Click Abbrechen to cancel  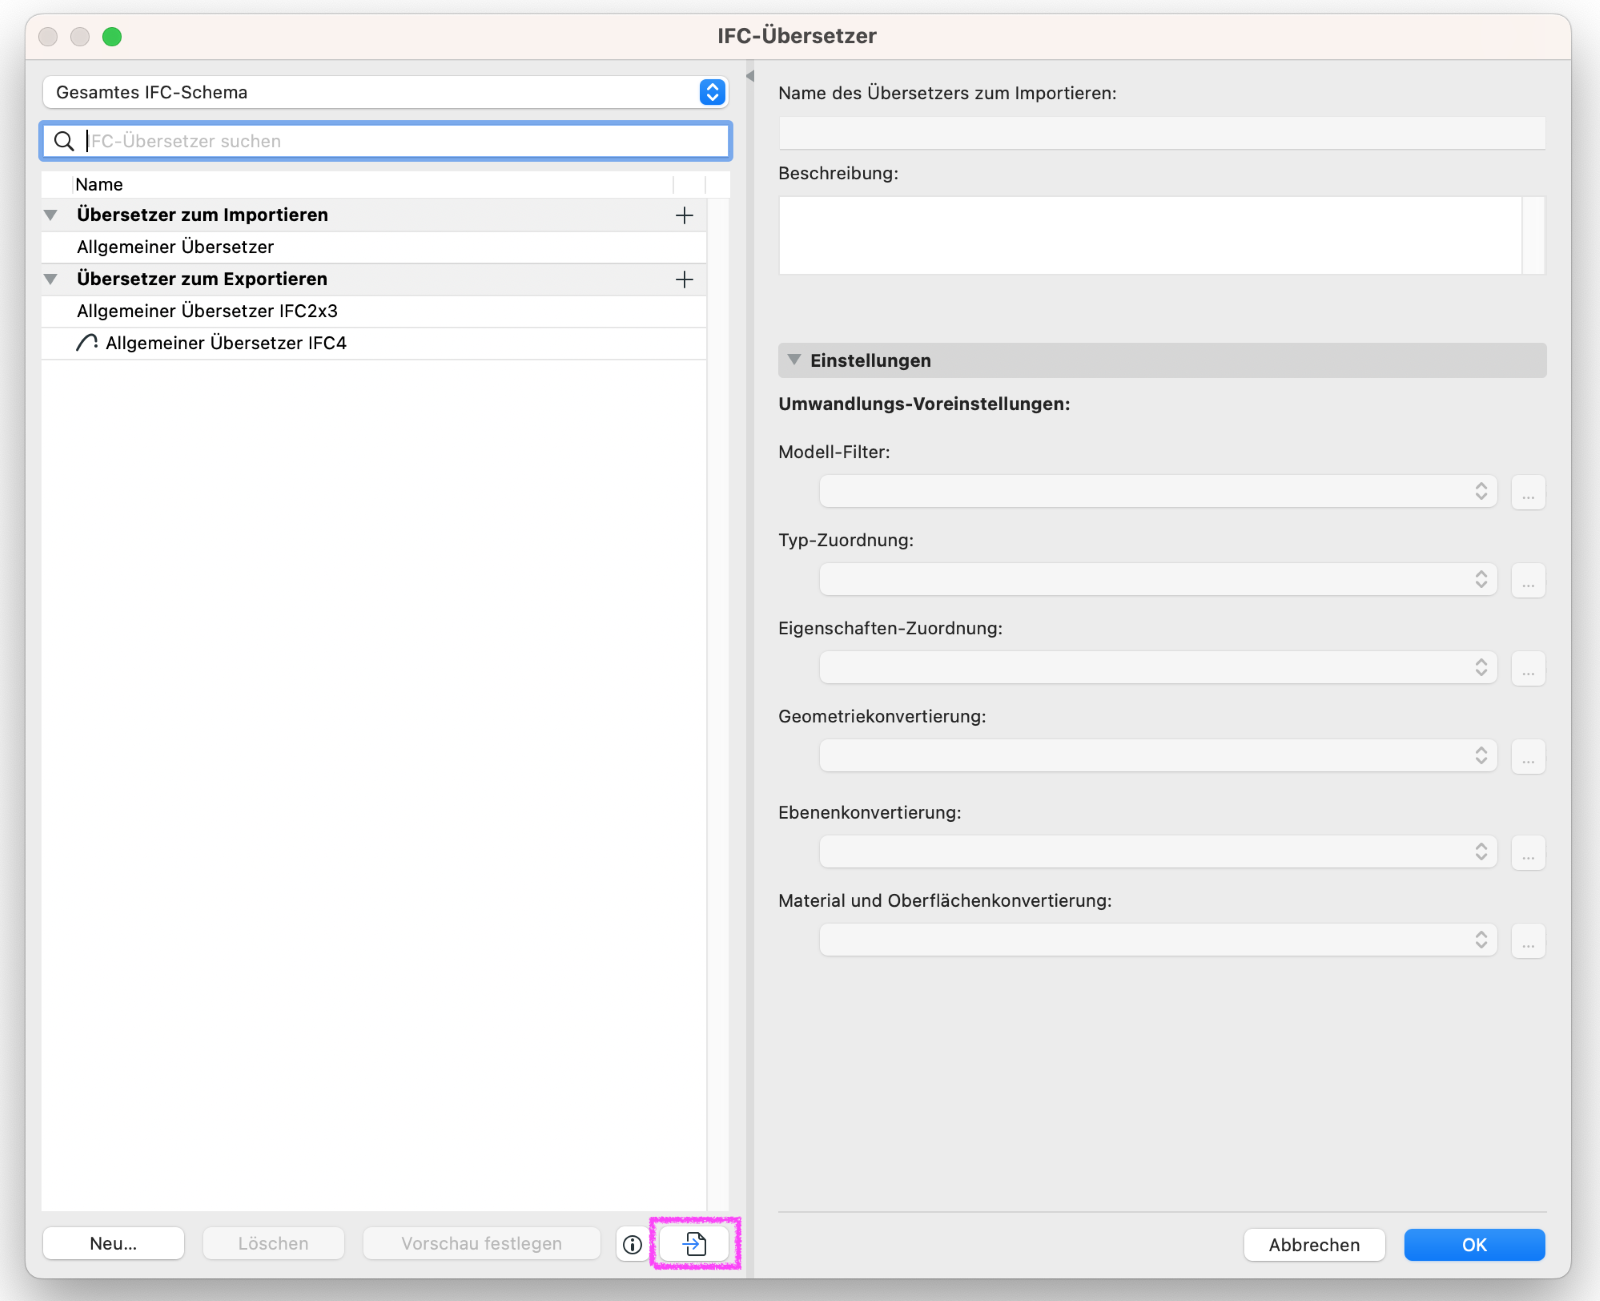(x=1314, y=1245)
